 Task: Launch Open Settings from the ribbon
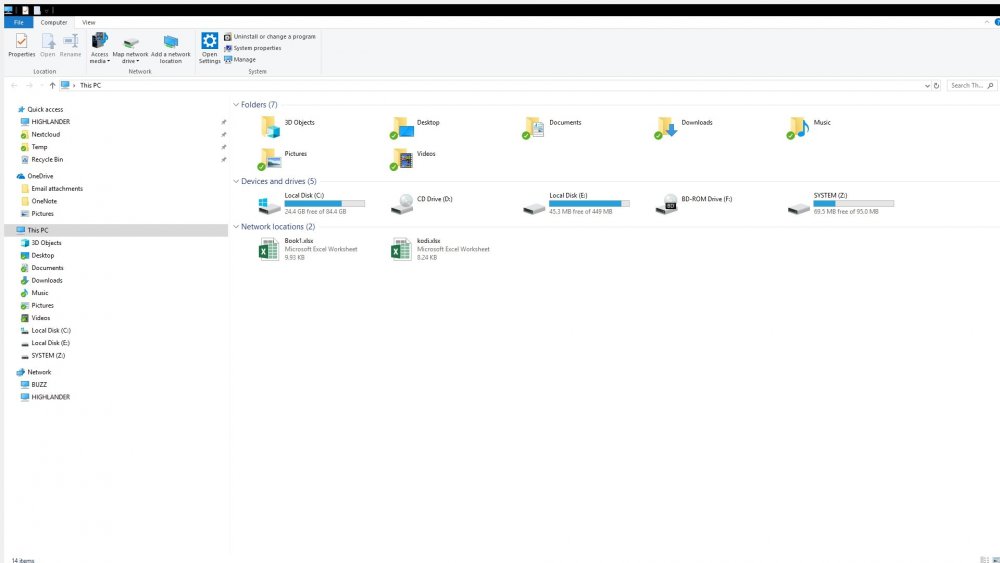pyautogui.click(x=209, y=48)
